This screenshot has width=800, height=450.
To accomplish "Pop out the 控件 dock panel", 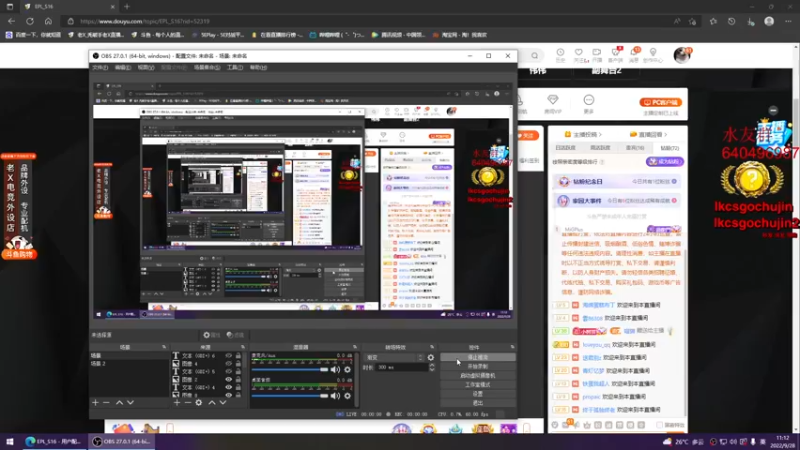I will pyautogui.click(x=512, y=347).
